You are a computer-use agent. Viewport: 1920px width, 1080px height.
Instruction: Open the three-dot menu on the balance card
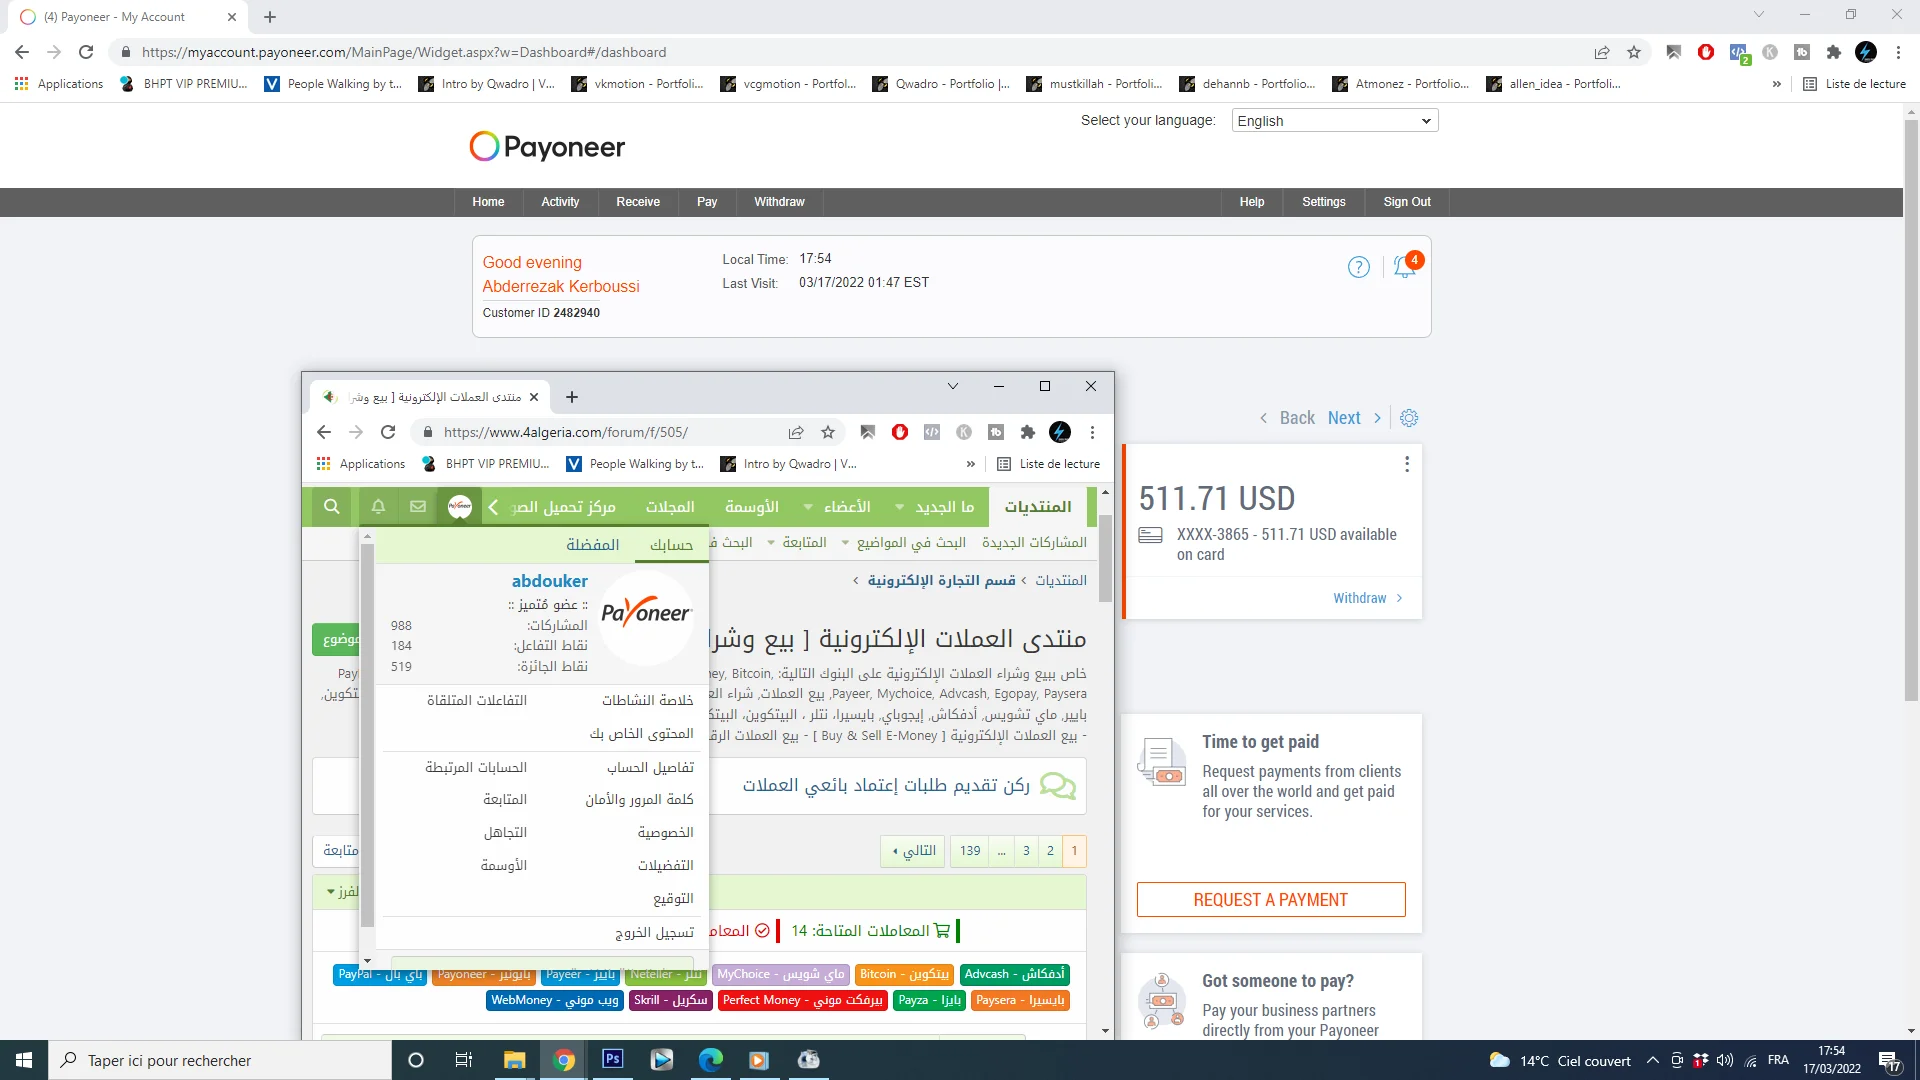coord(1407,464)
